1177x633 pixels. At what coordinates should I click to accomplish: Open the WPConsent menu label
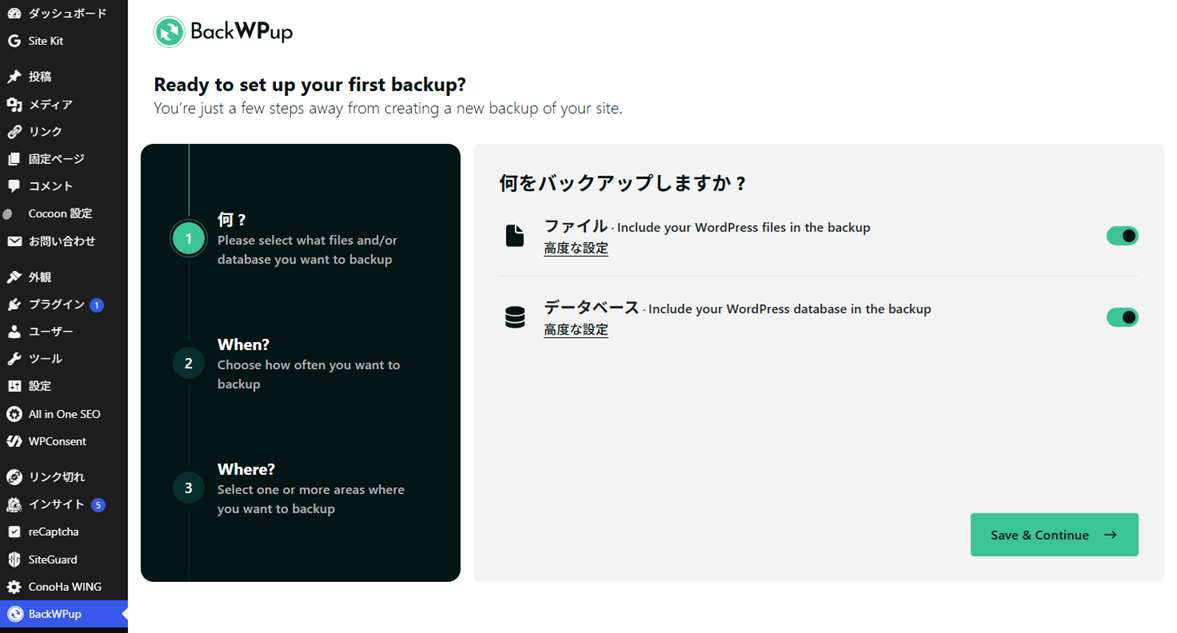[57, 442]
